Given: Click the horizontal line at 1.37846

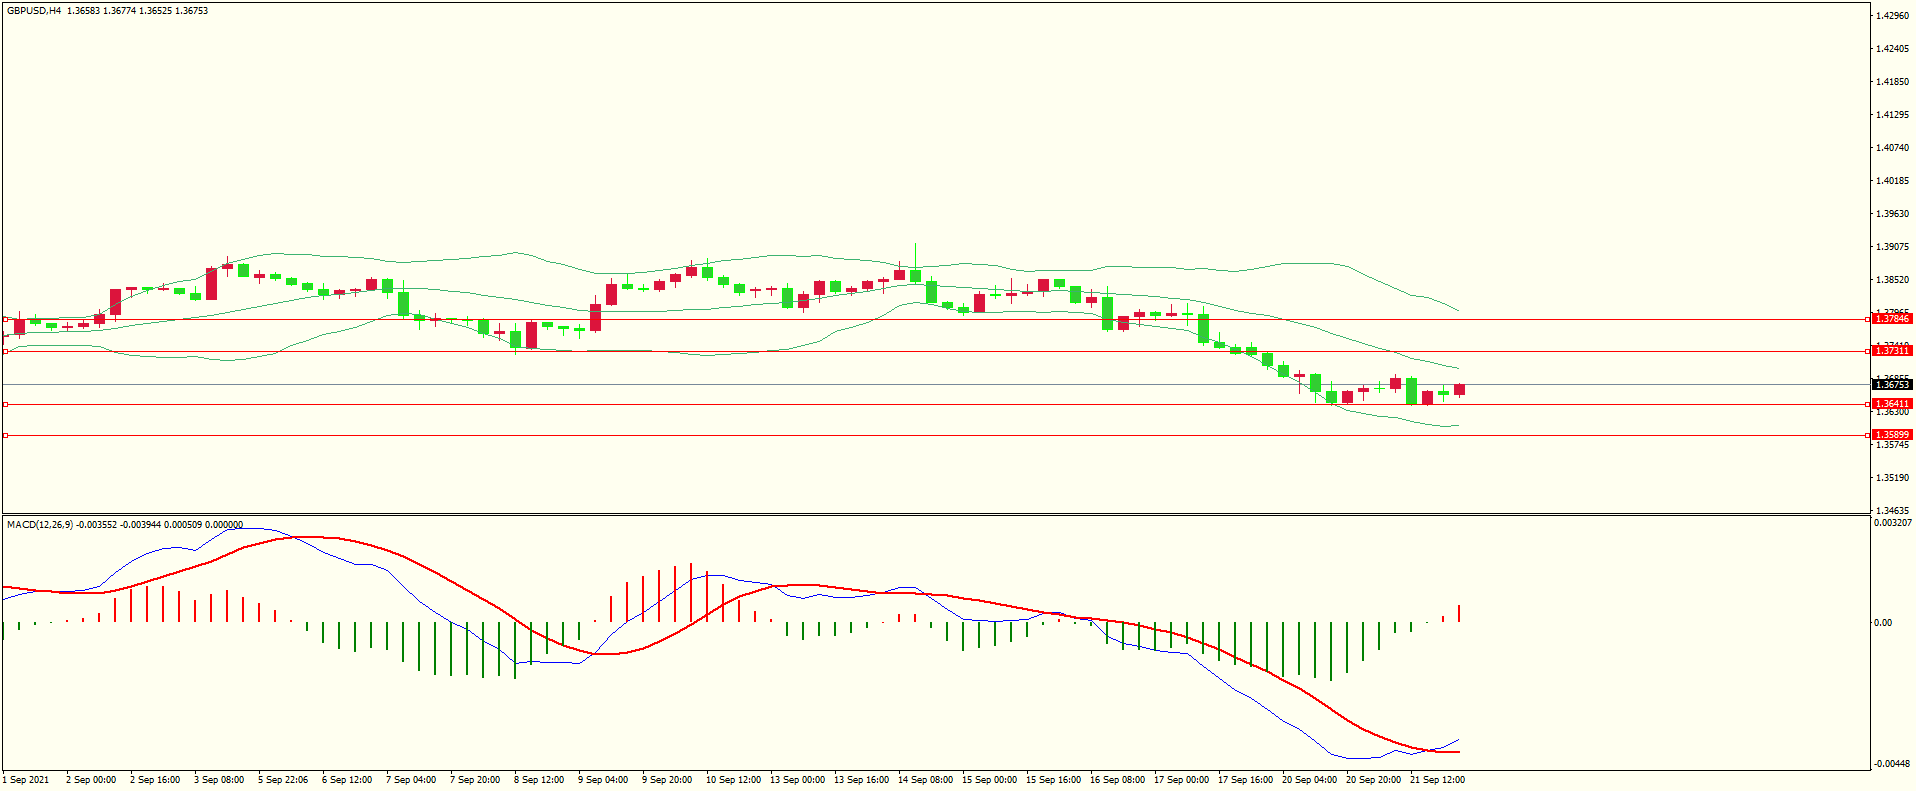Looking at the screenshot, I should pyautogui.click(x=935, y=319).
